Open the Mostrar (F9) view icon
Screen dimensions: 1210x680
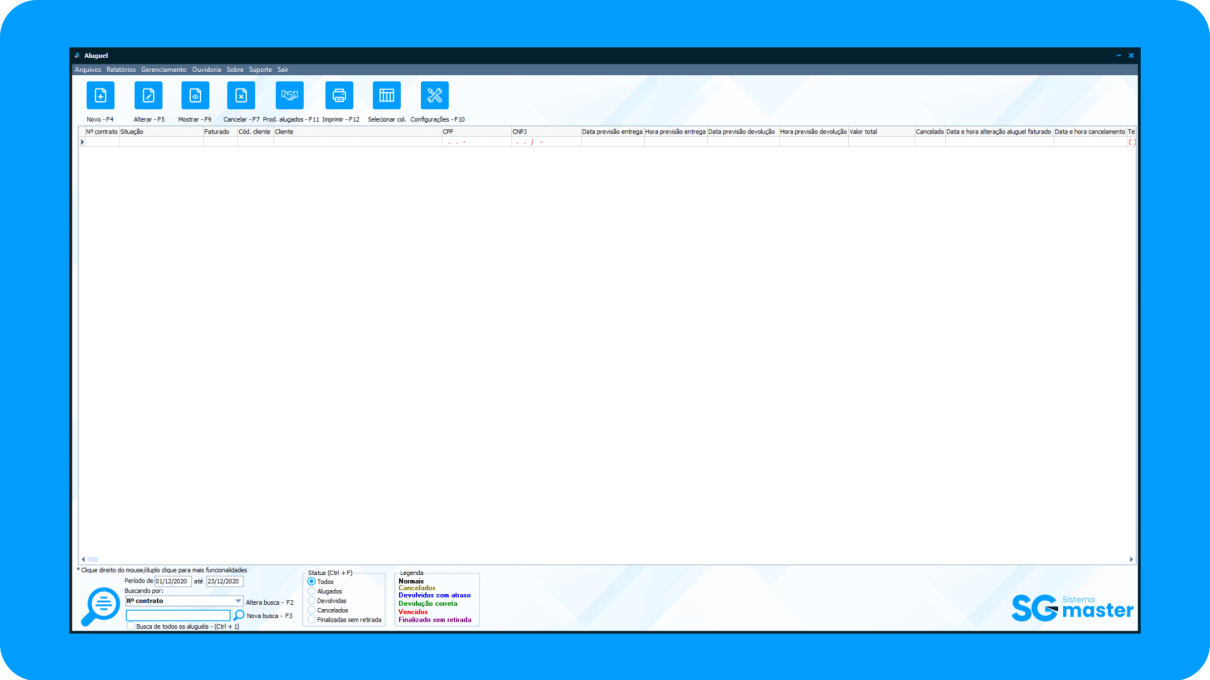[195, 95]
